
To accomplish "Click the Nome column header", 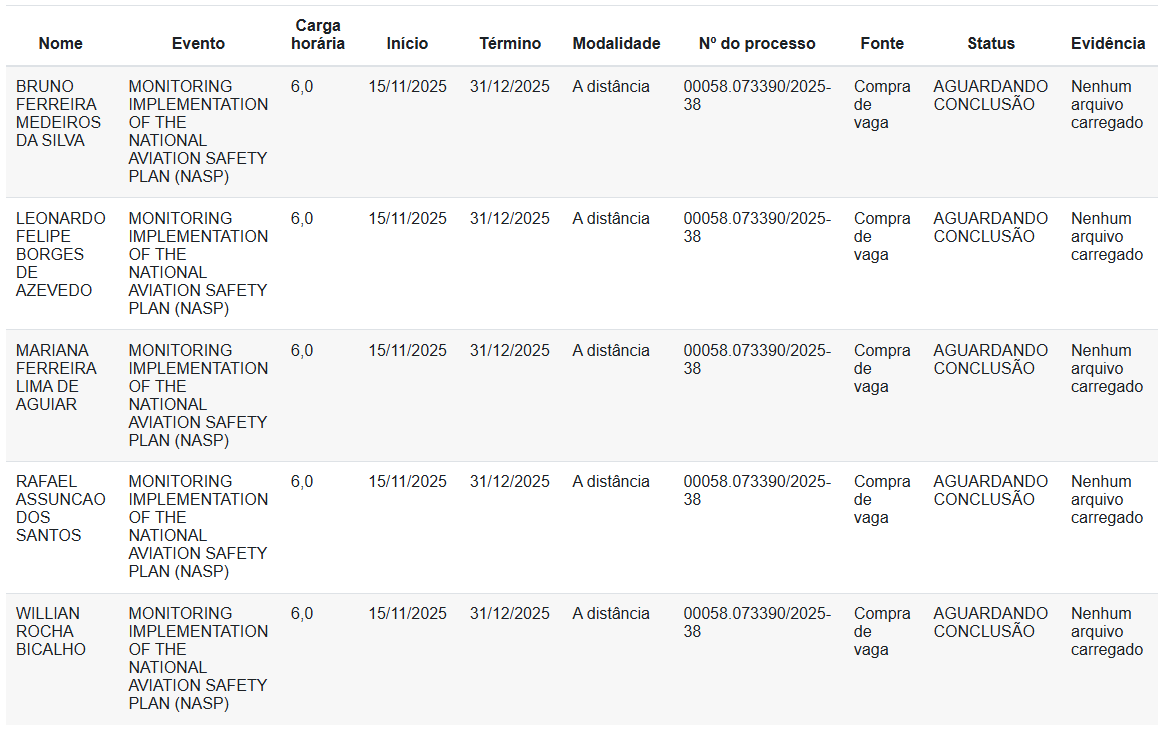I will (x=61, y=44).
